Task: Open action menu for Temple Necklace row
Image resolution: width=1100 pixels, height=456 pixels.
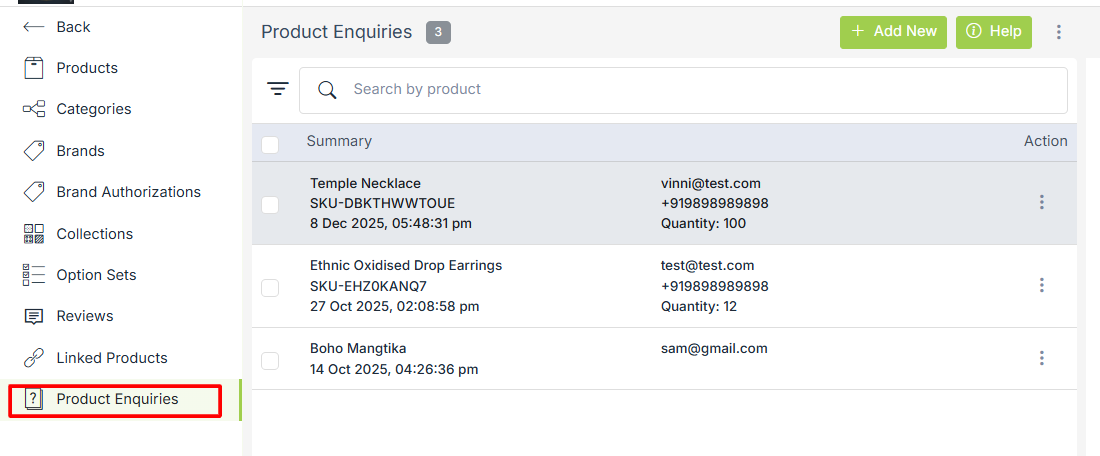Action: (x=1041, y=203)
